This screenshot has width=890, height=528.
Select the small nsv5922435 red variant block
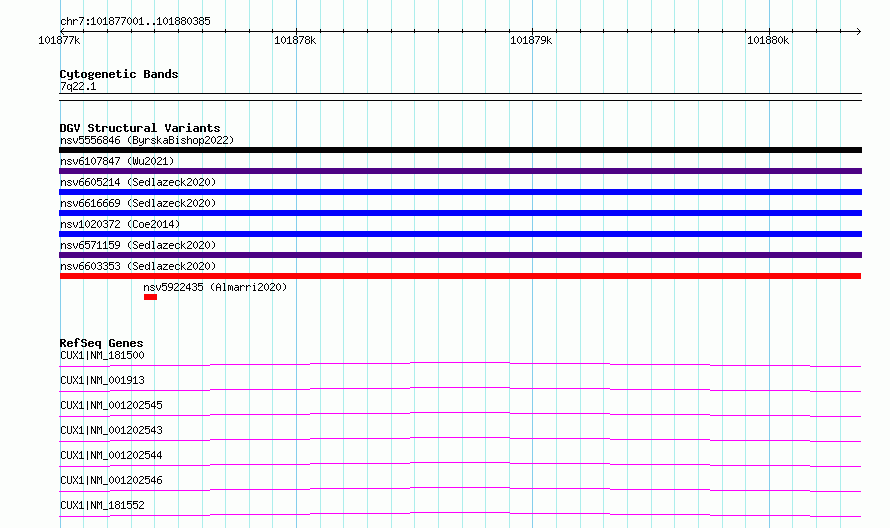point(150,297)
